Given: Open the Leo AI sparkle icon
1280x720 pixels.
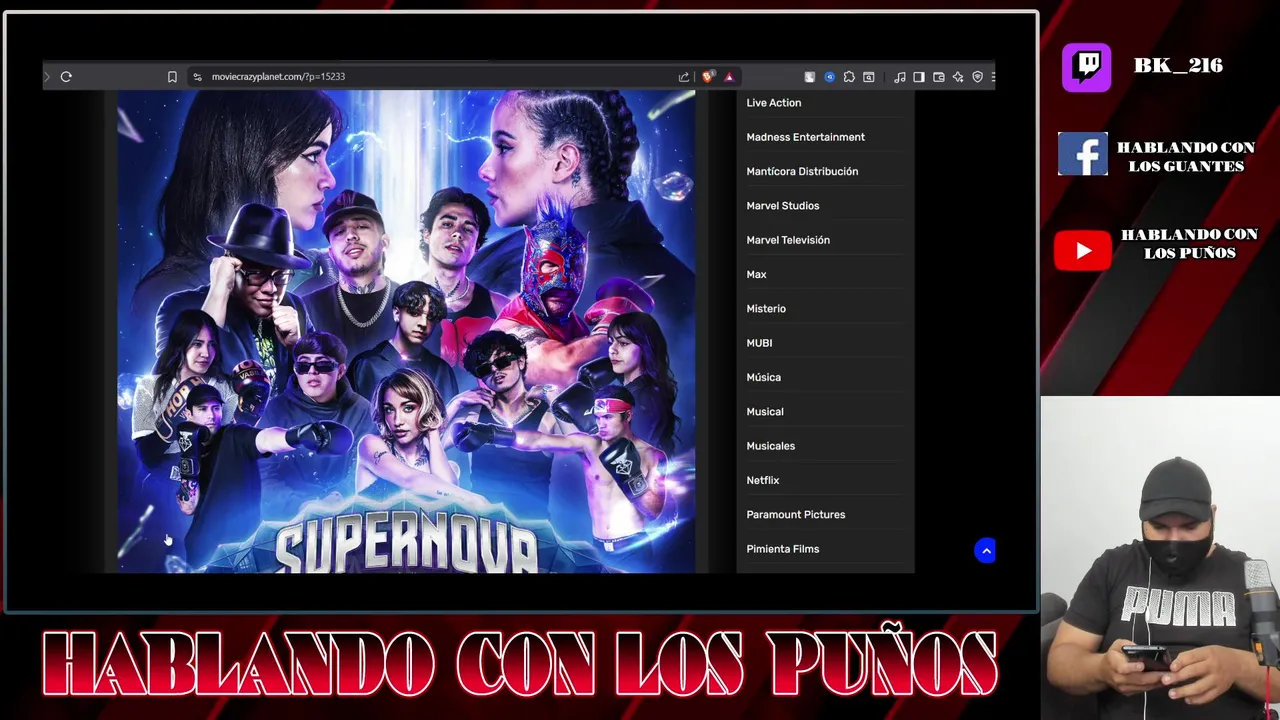Looking at the screenshot, I should pos(958,77).
